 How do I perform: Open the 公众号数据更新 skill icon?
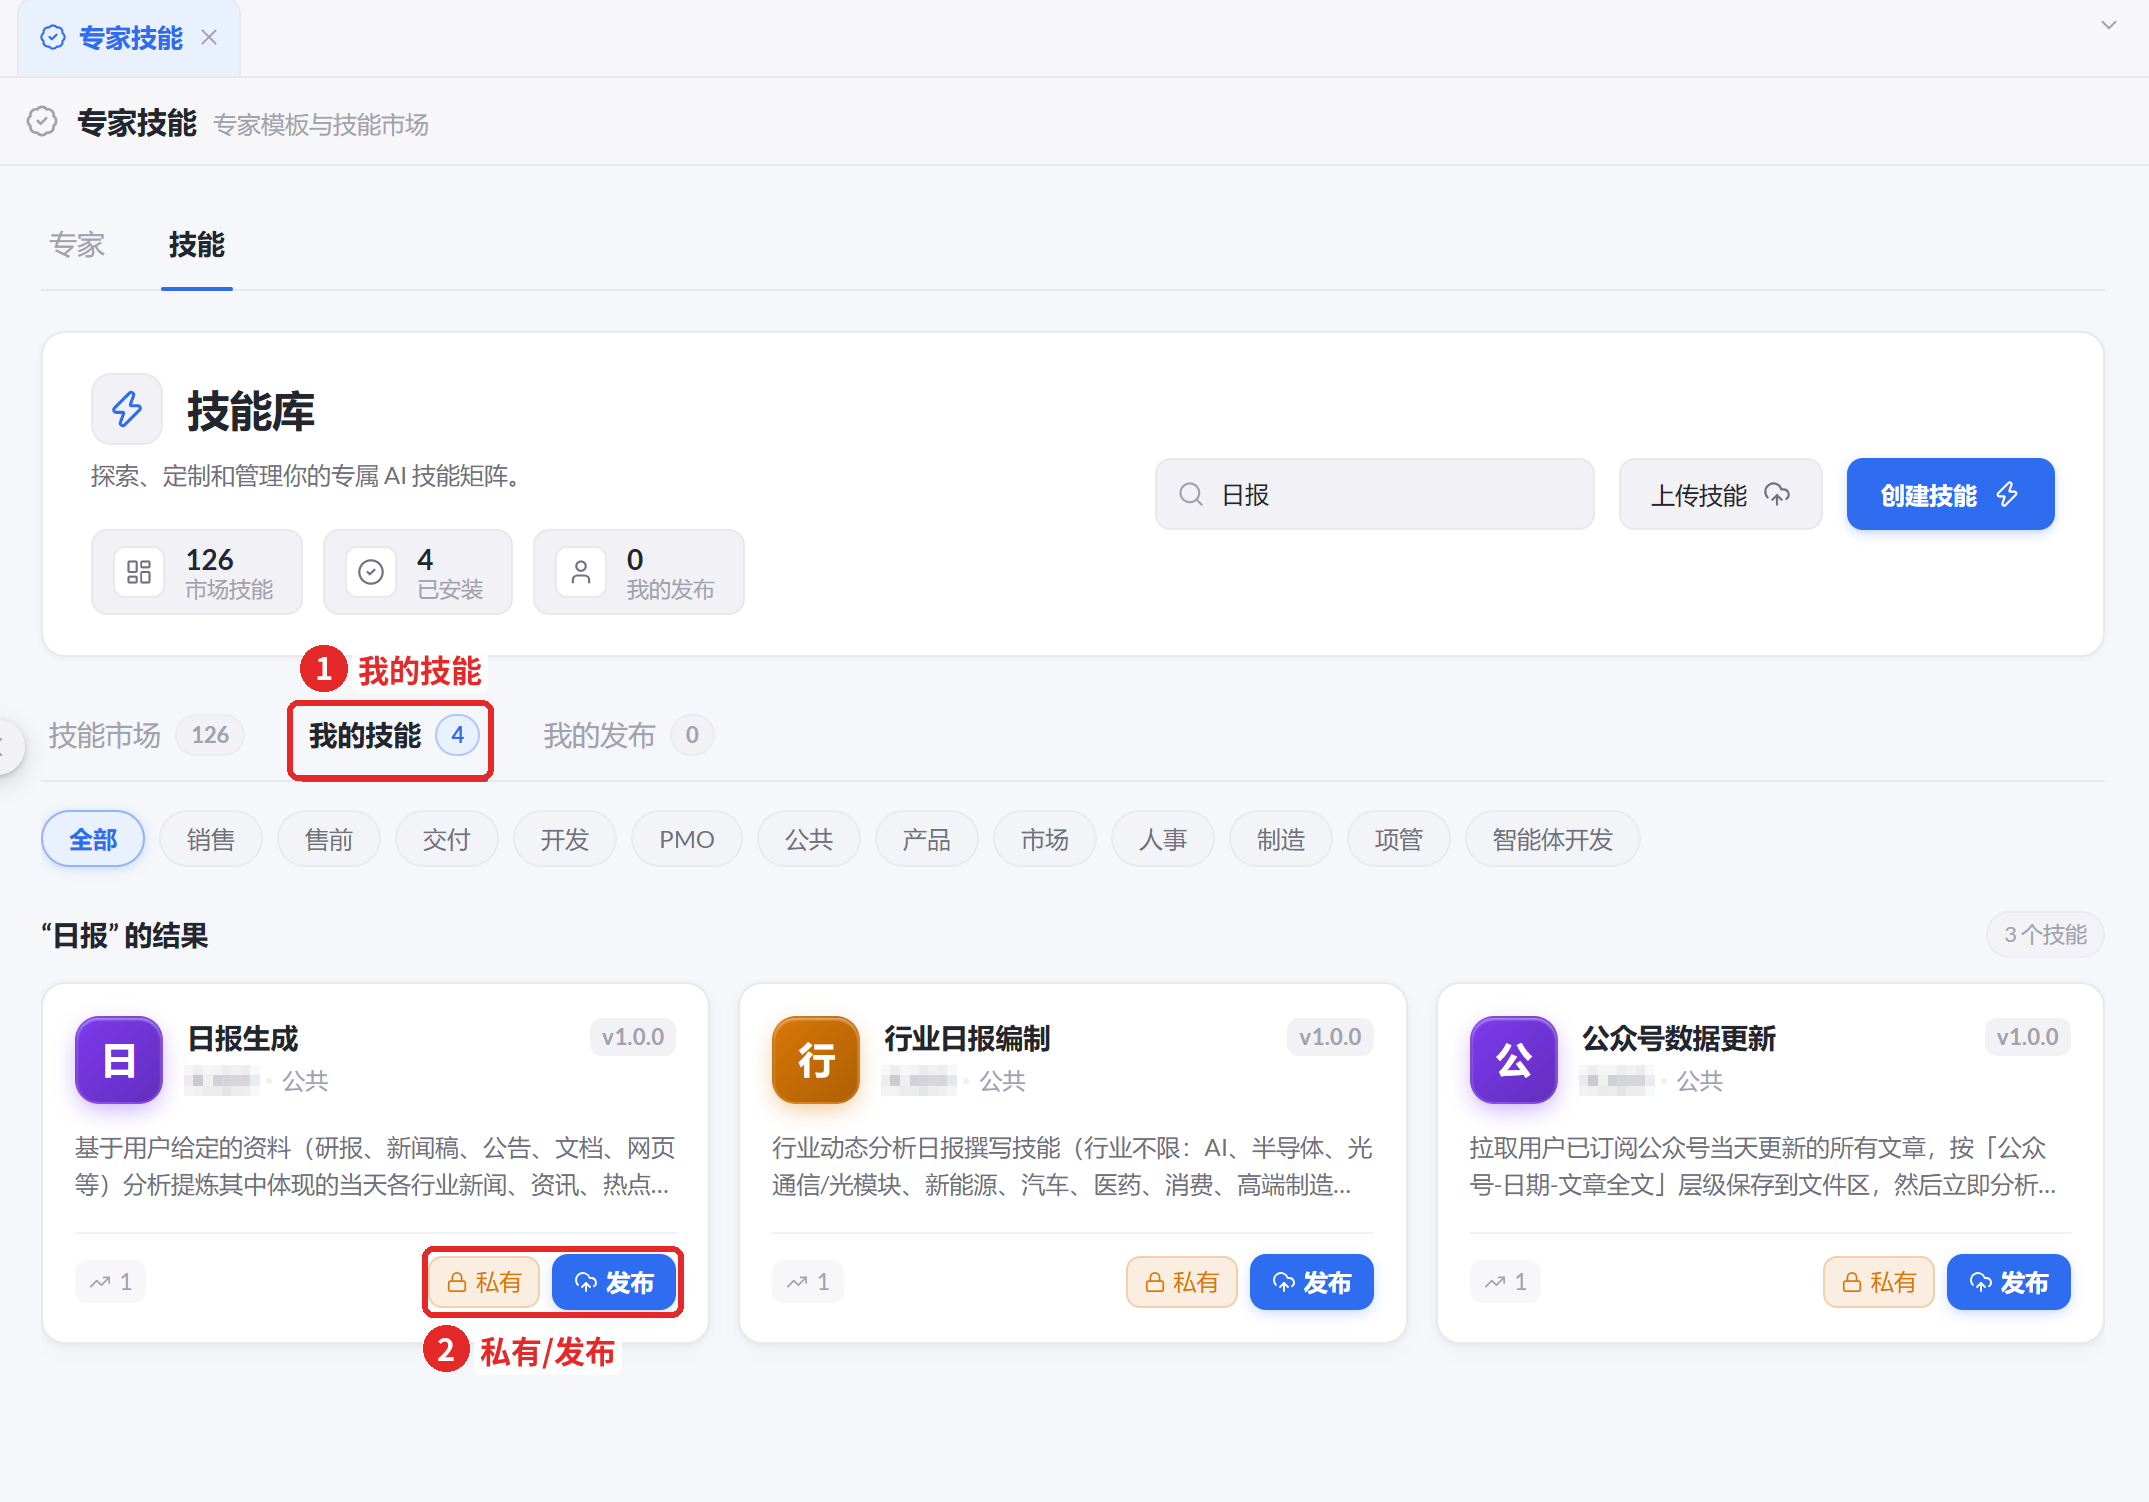point(1514,1060)
